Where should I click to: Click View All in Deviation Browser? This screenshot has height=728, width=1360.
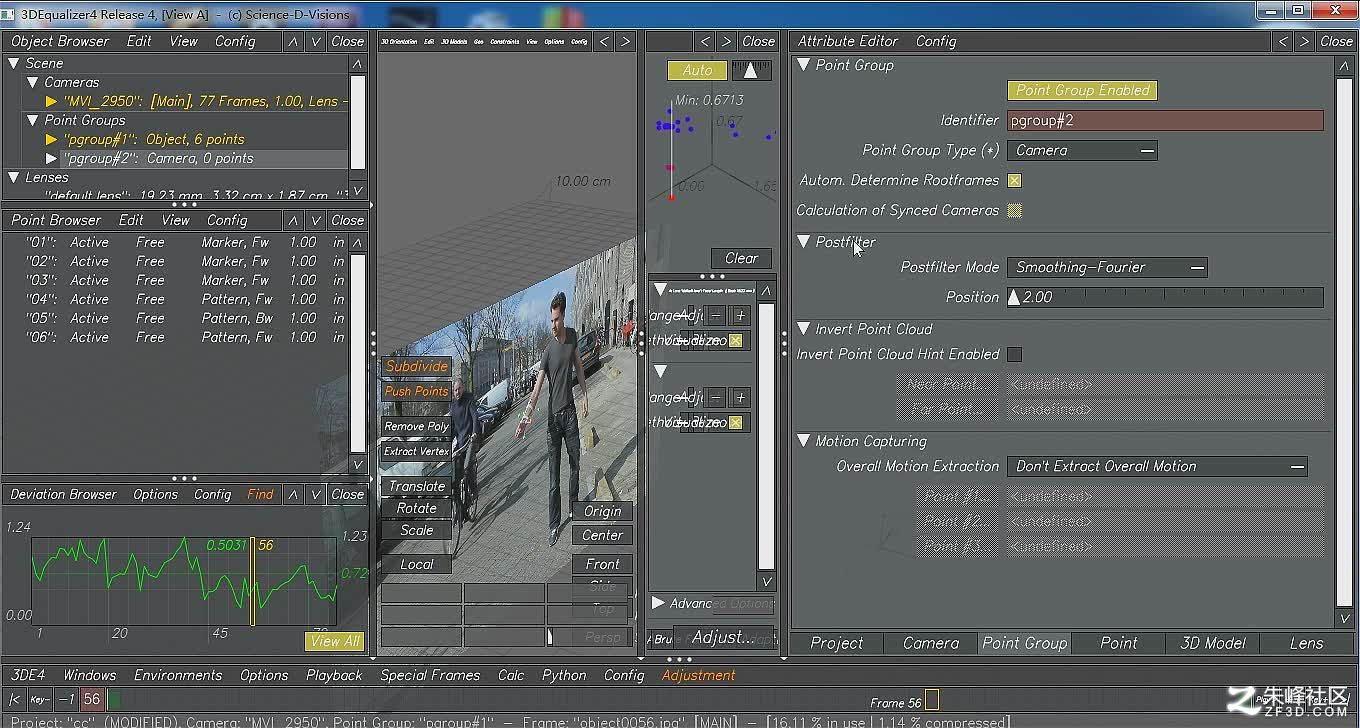335,641
